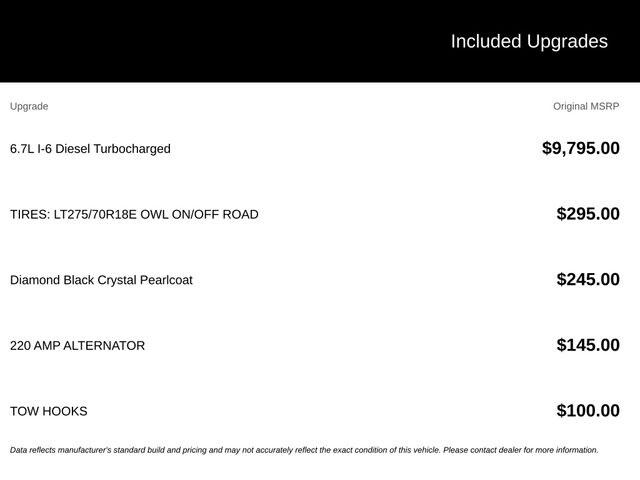640x480 pixels.
Task: Click the $145.00 alternator price
Action: pos(588,345)
